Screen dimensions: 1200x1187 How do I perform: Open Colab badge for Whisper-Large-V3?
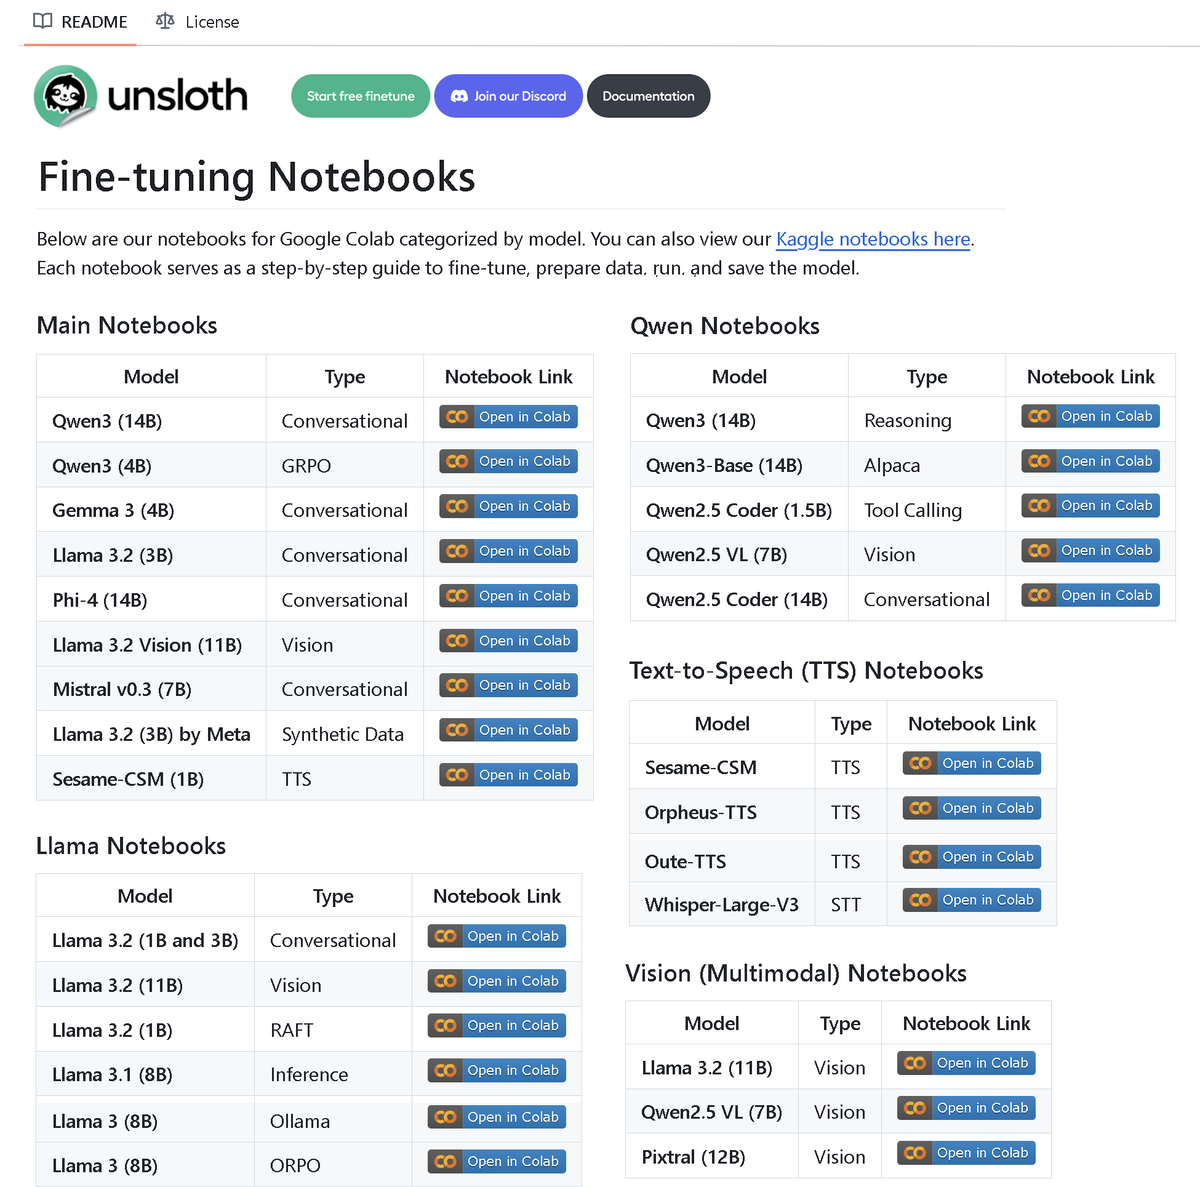(971, 900)
